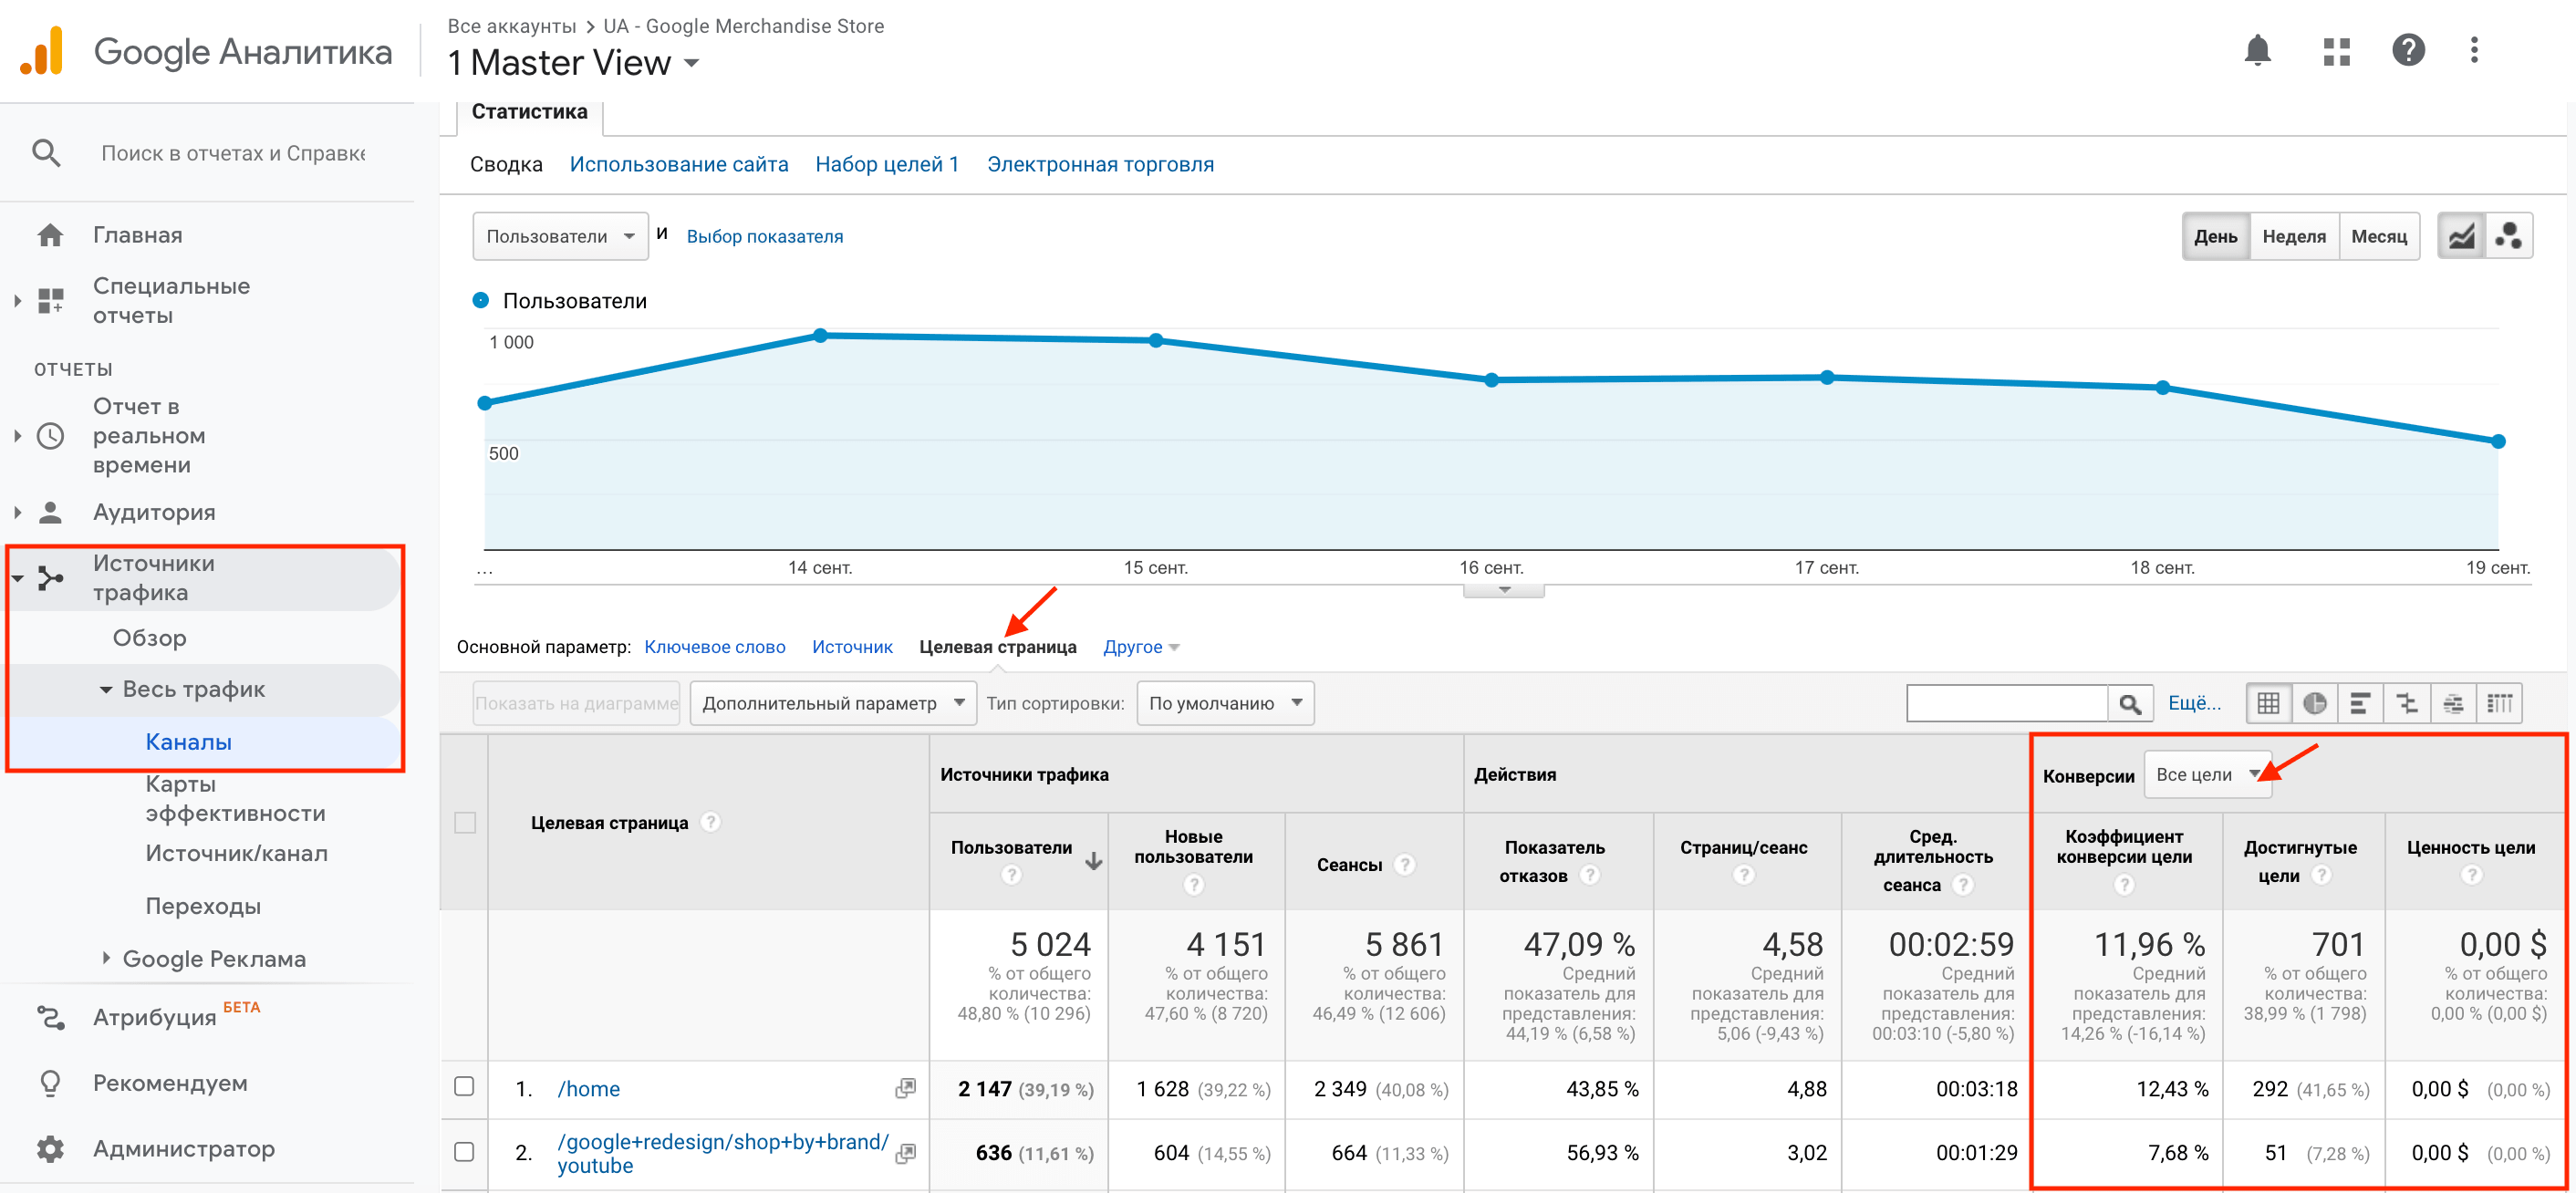The width and height of the screenshot is (2576, 1193).
Task: Click the Аудитория person icon
Action: (50, 512)
